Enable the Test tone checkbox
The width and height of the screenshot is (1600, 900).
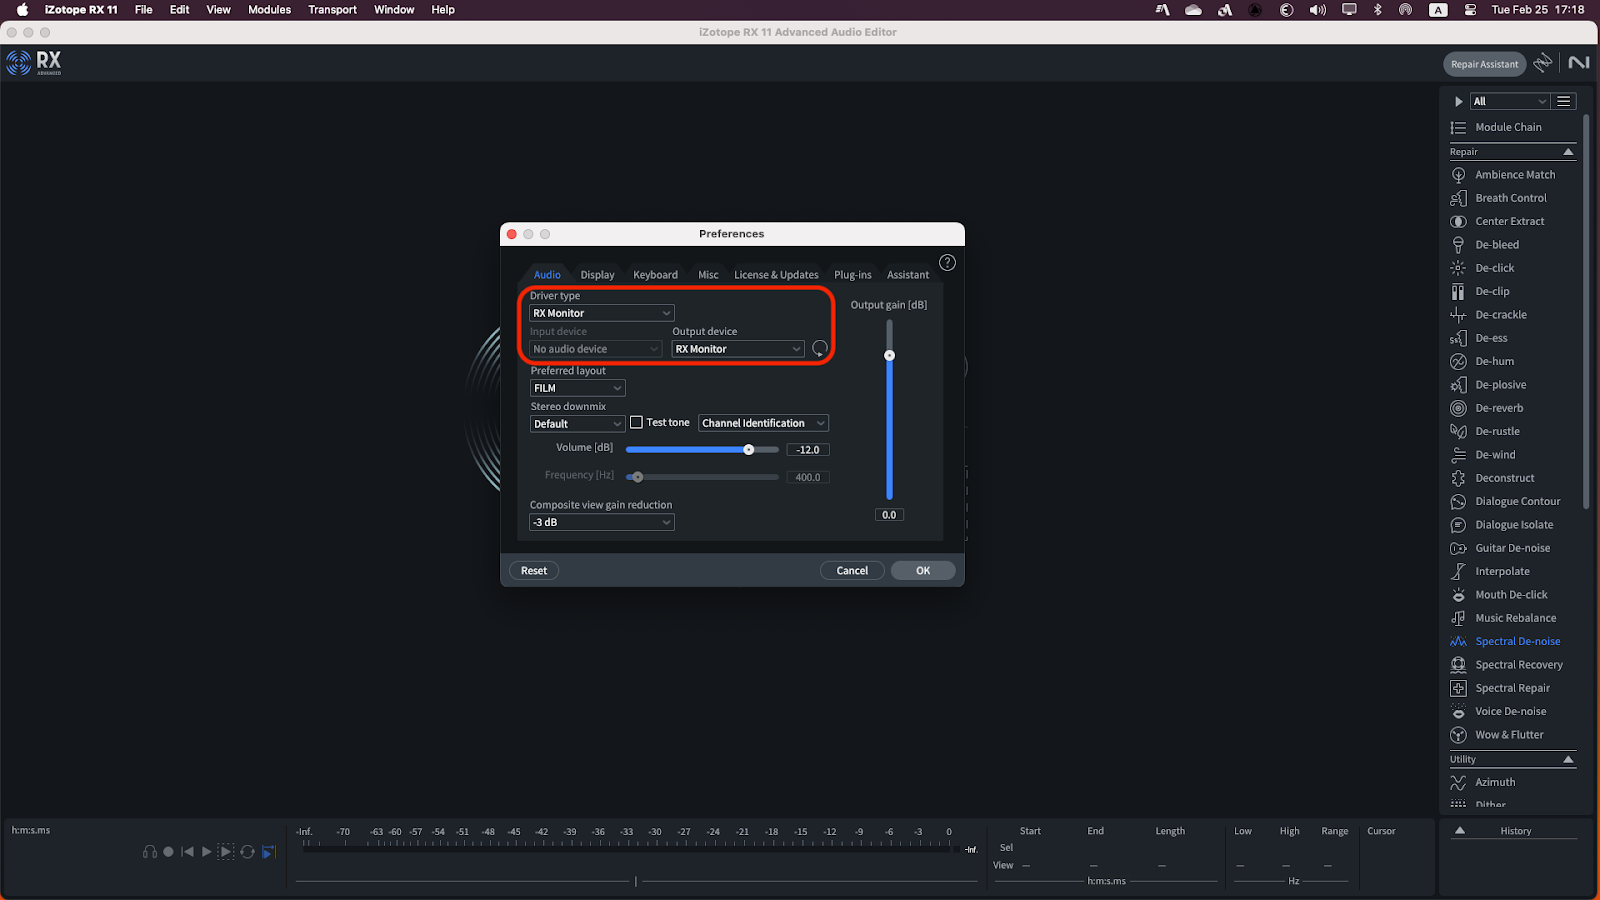637,423
